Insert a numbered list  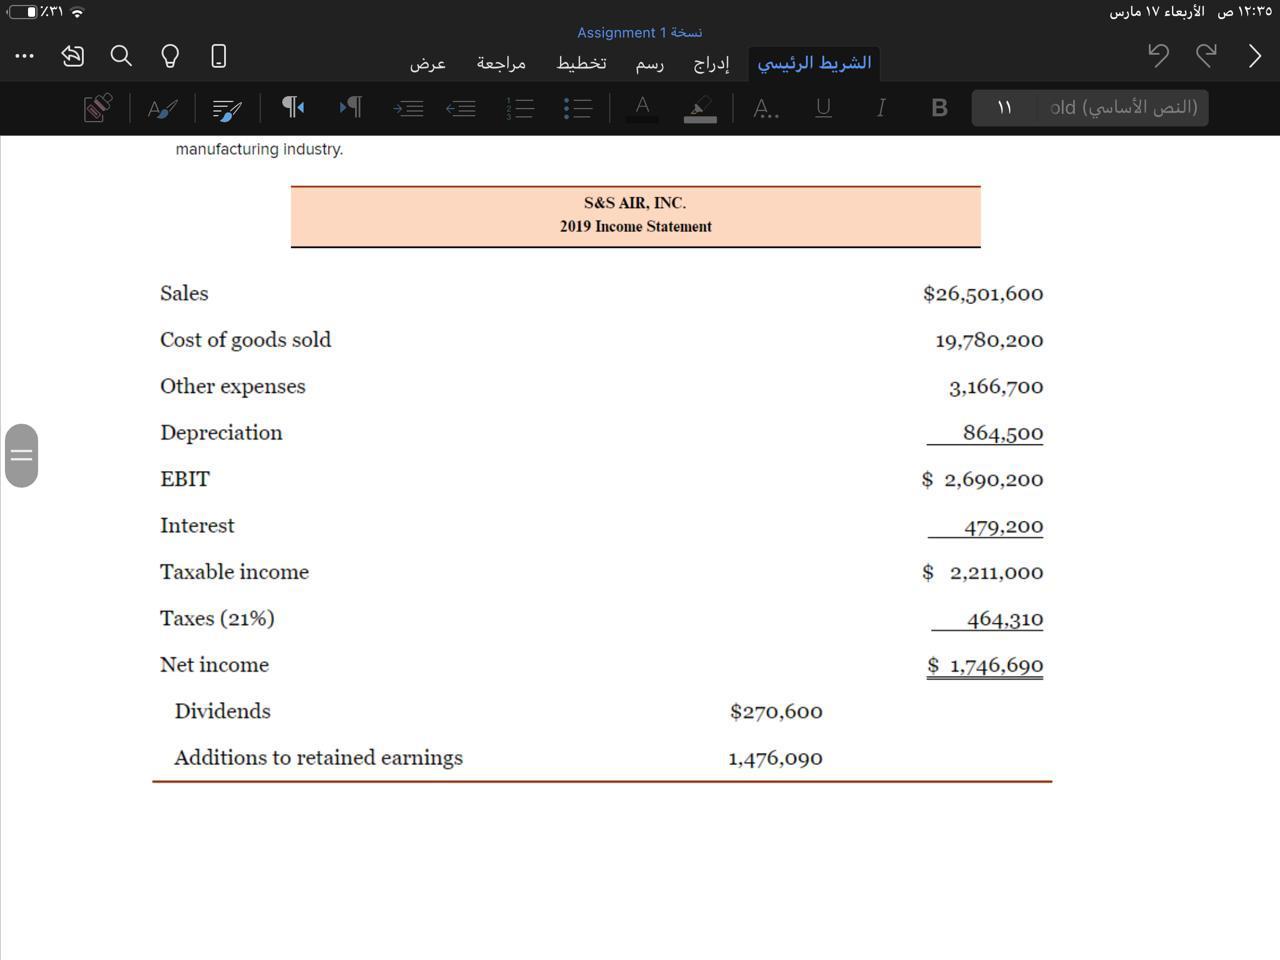click(x=520, y=108)
